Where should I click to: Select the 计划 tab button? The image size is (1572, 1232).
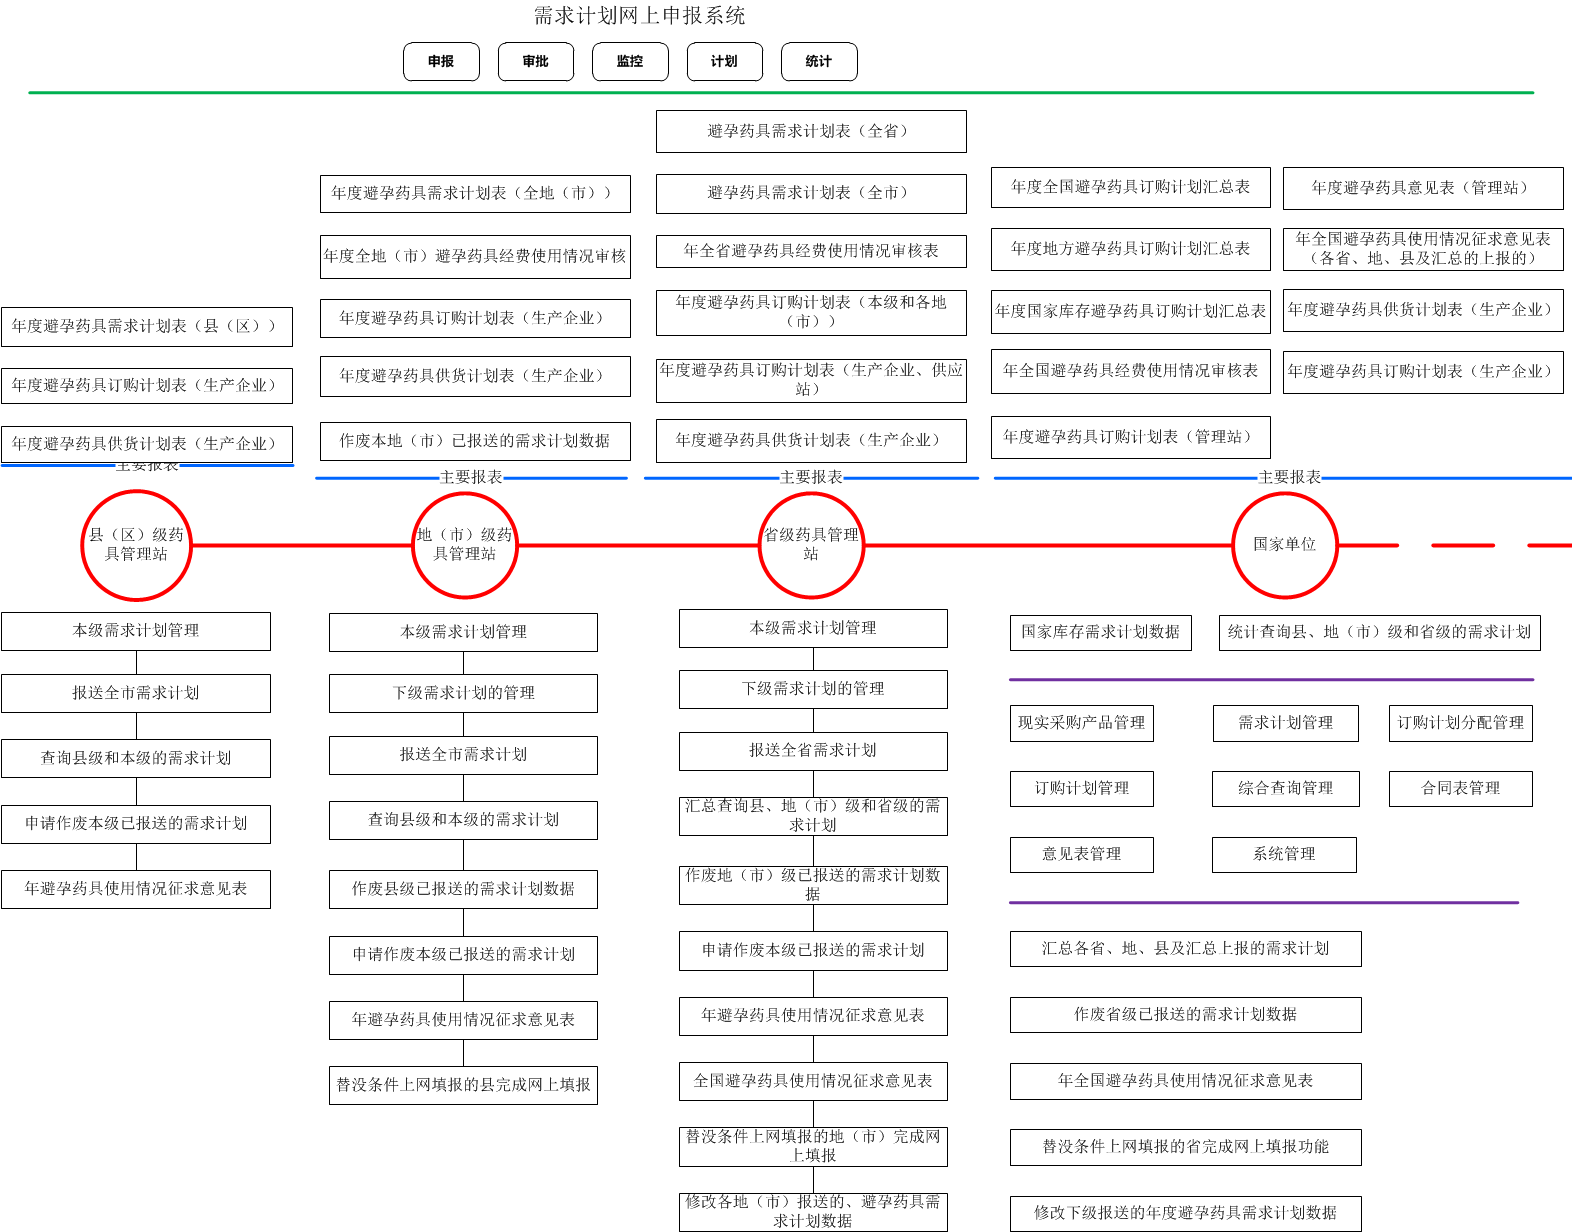click(x=724, y=62)
